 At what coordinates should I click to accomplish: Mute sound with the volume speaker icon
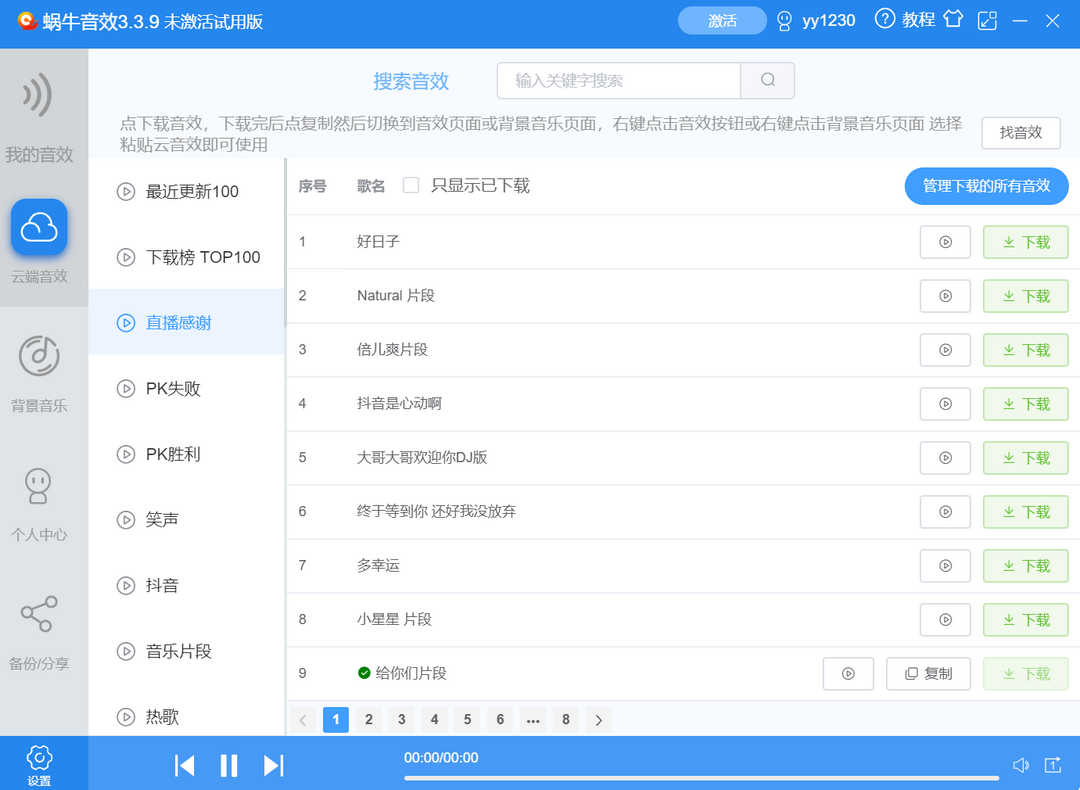tap(1021, 765)
